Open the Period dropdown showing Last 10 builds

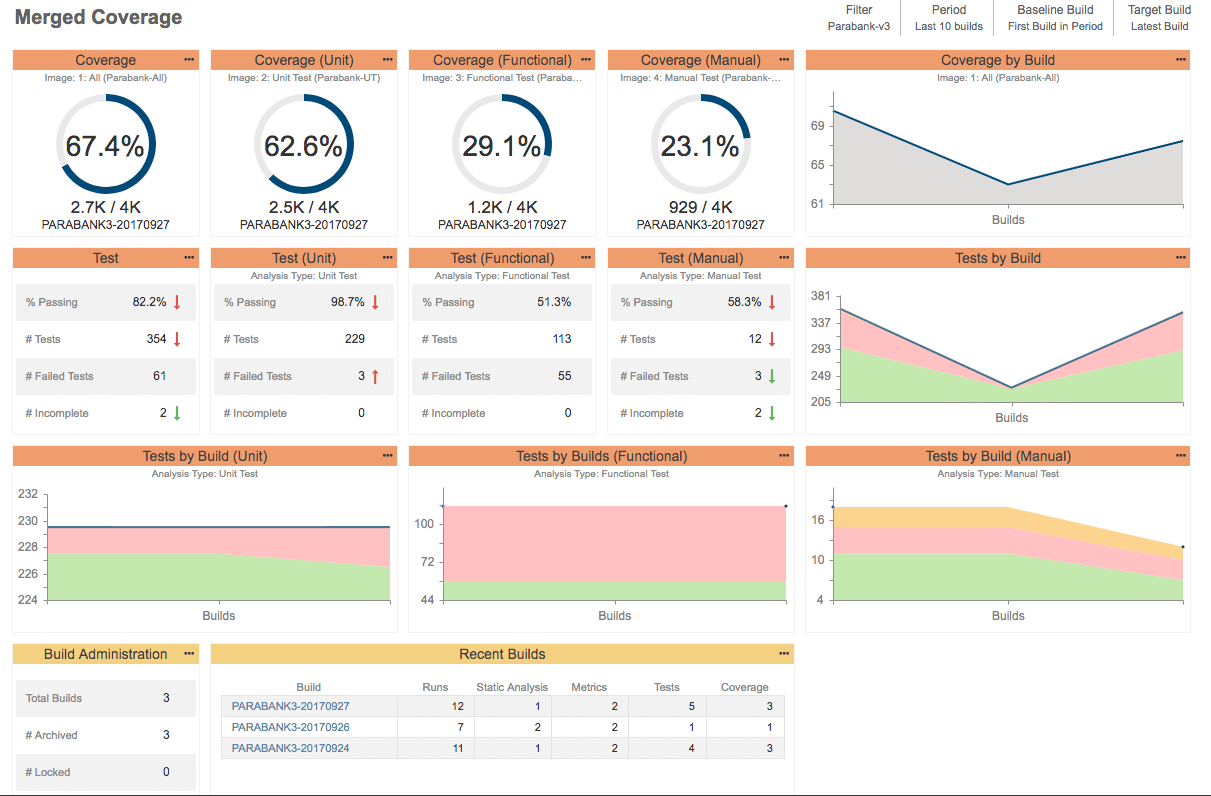point(948,18)
